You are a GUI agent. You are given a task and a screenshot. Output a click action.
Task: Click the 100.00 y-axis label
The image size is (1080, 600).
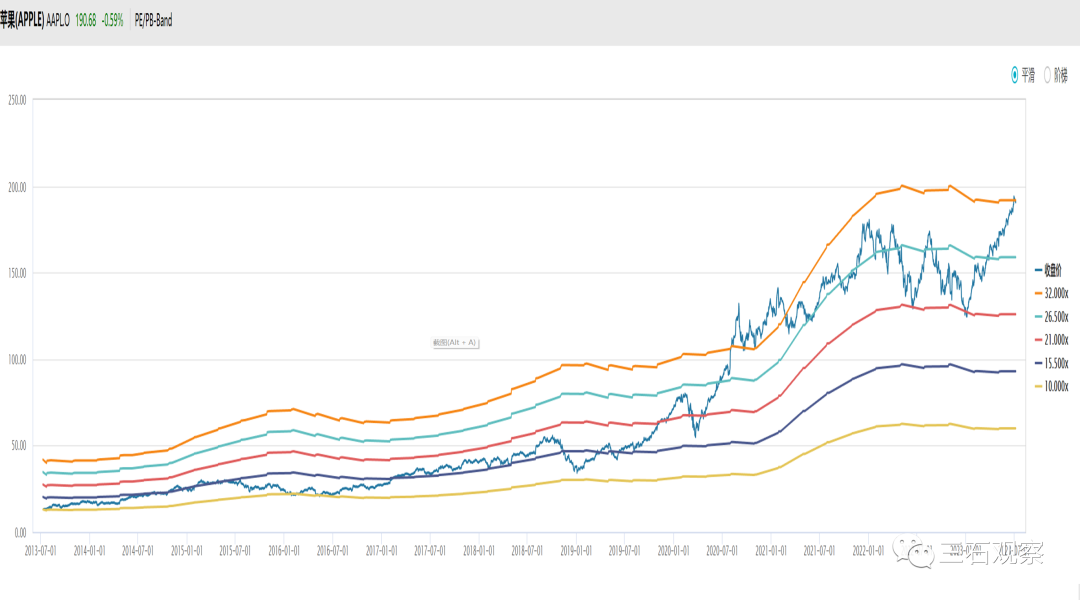tap(17, 360)
